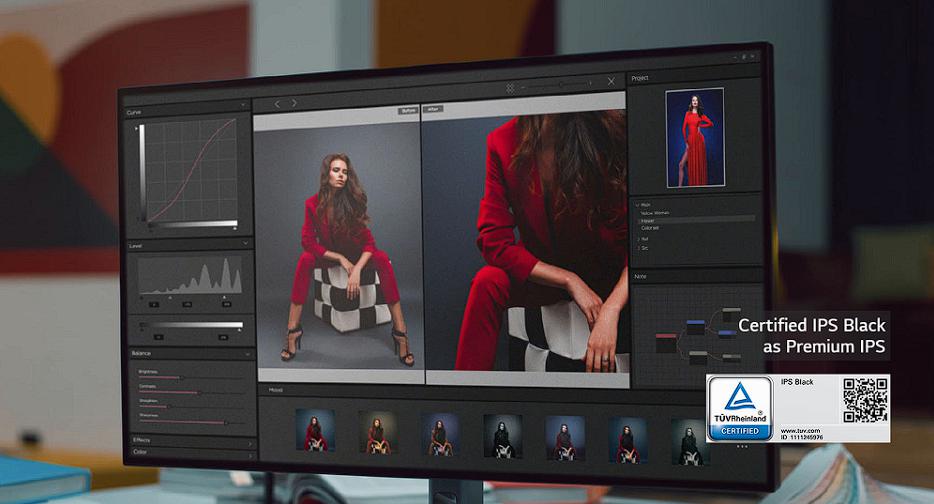This screenshot has width=934, height=504.
Task: Select the red node in Note graph
Action: click(x=666, y=343)
